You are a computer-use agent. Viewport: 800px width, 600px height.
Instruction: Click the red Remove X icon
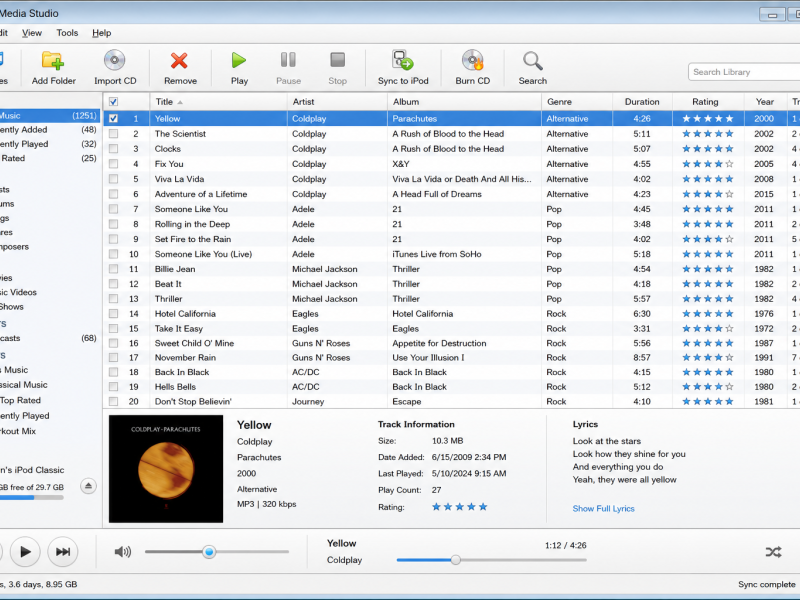(179, 61)
